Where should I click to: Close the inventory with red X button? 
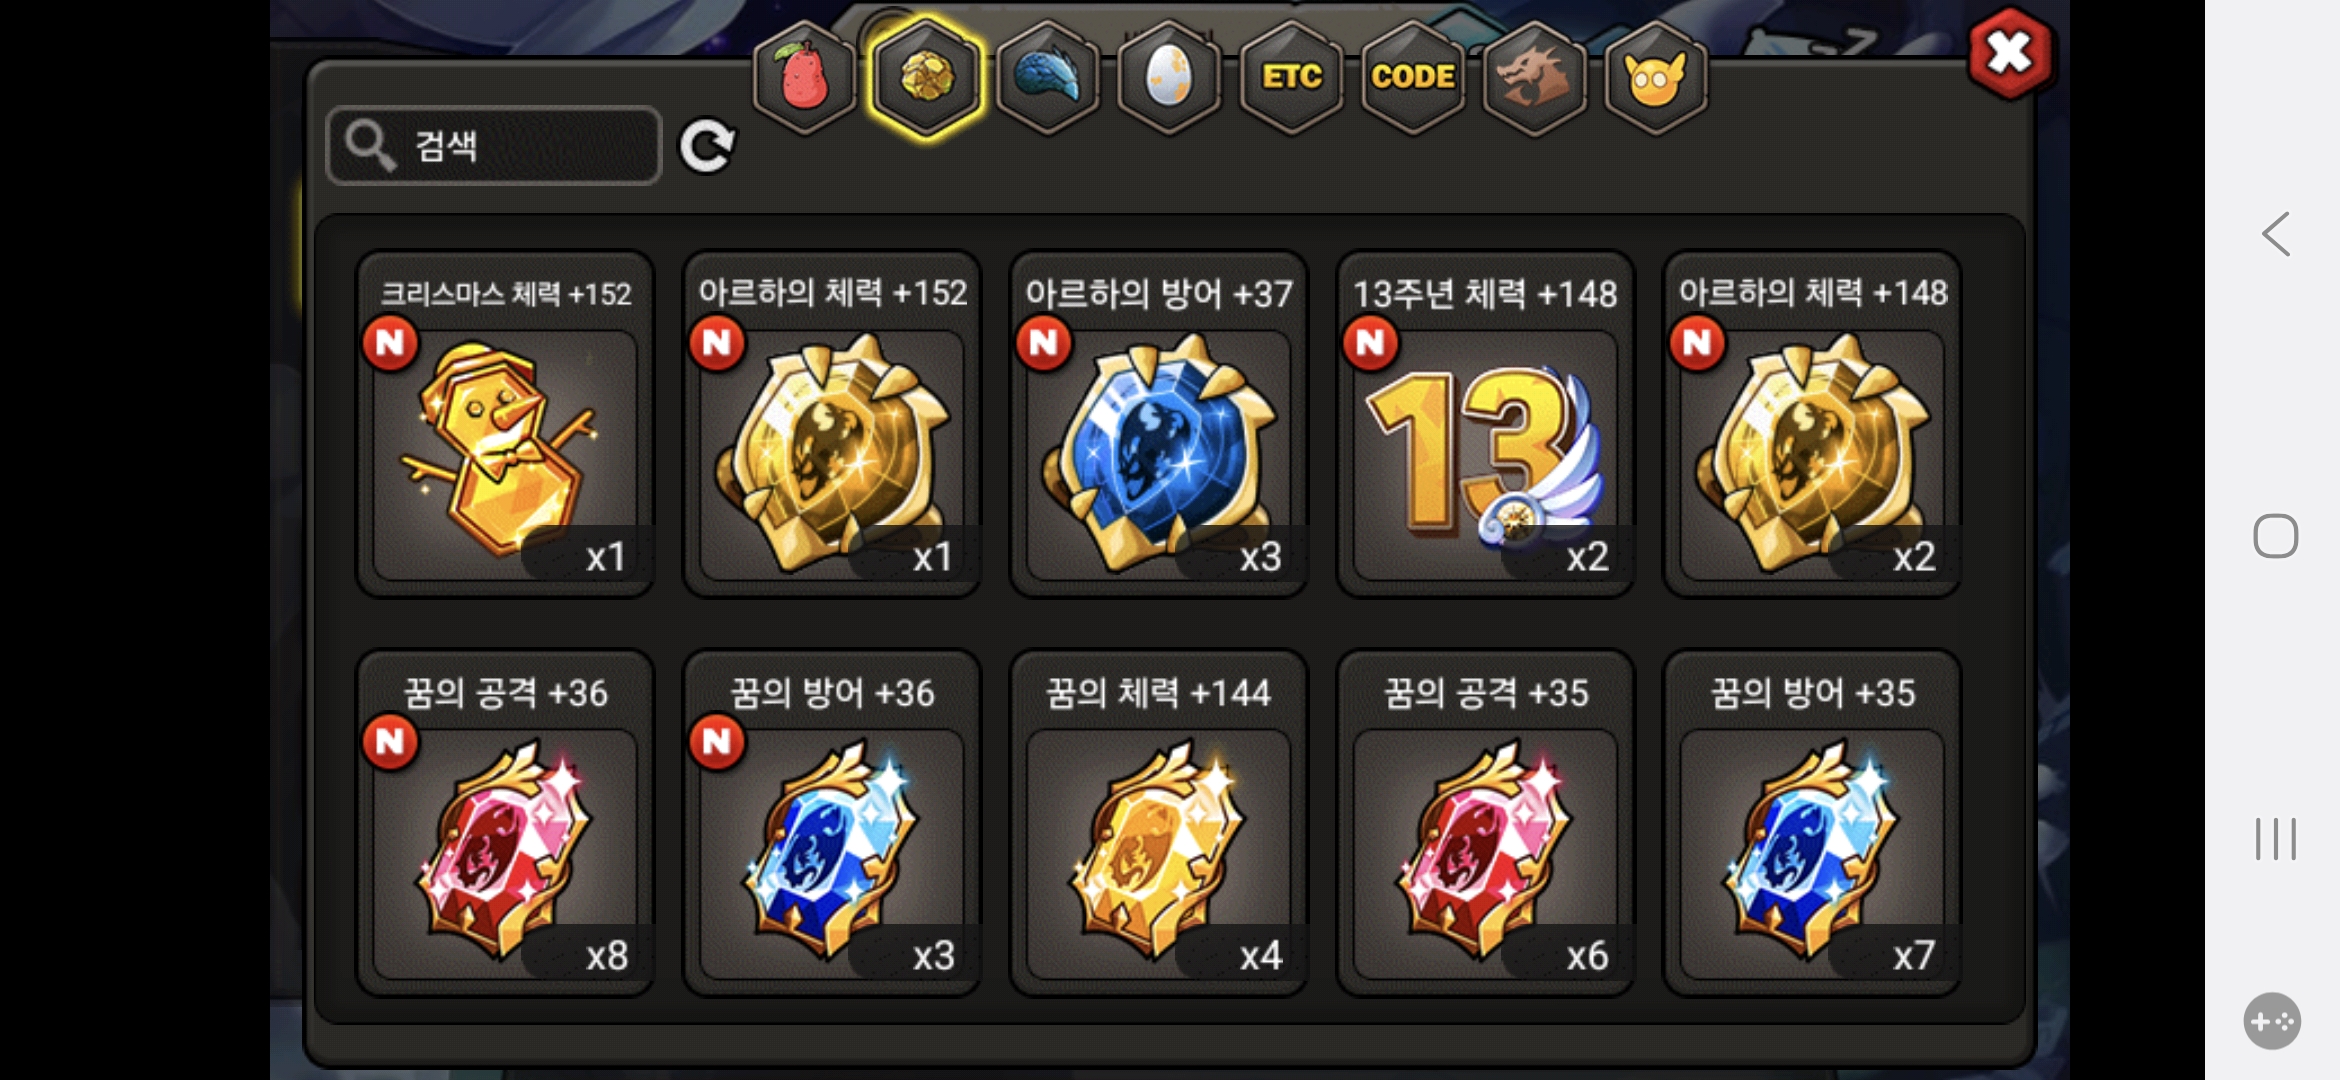click(2010, 53)
